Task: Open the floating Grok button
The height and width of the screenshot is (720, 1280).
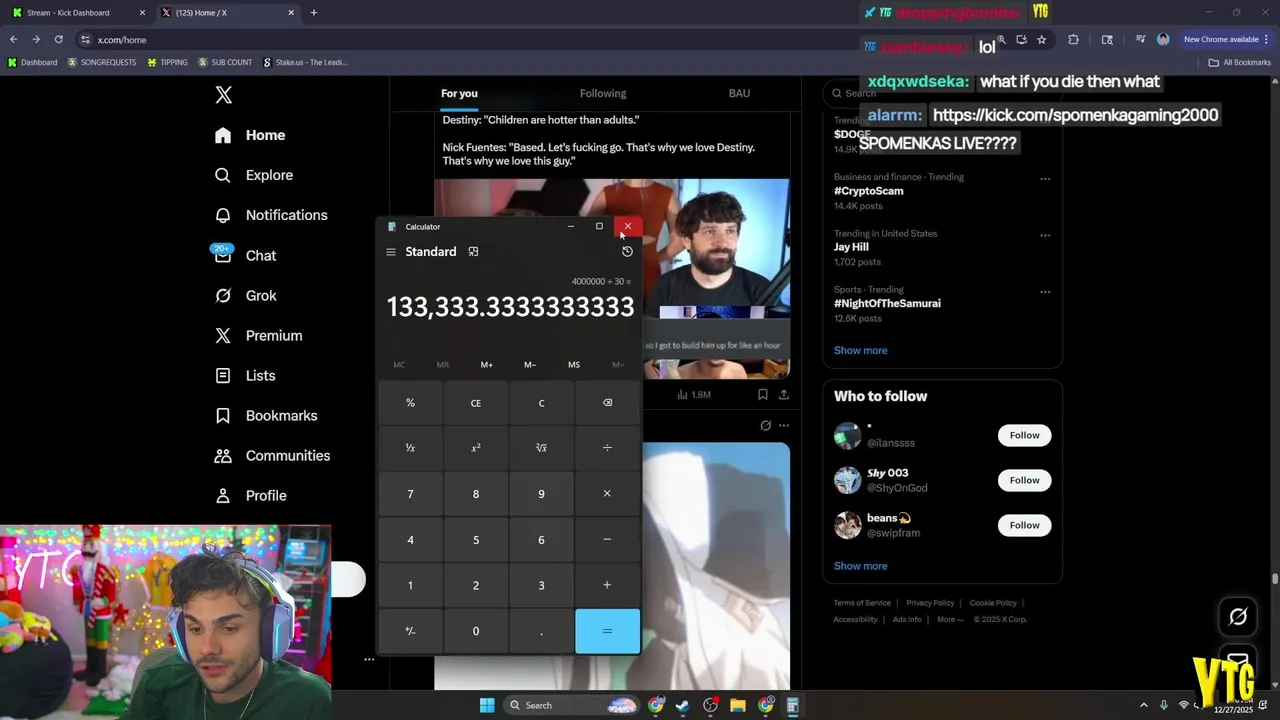Action: pos(1238,617)
